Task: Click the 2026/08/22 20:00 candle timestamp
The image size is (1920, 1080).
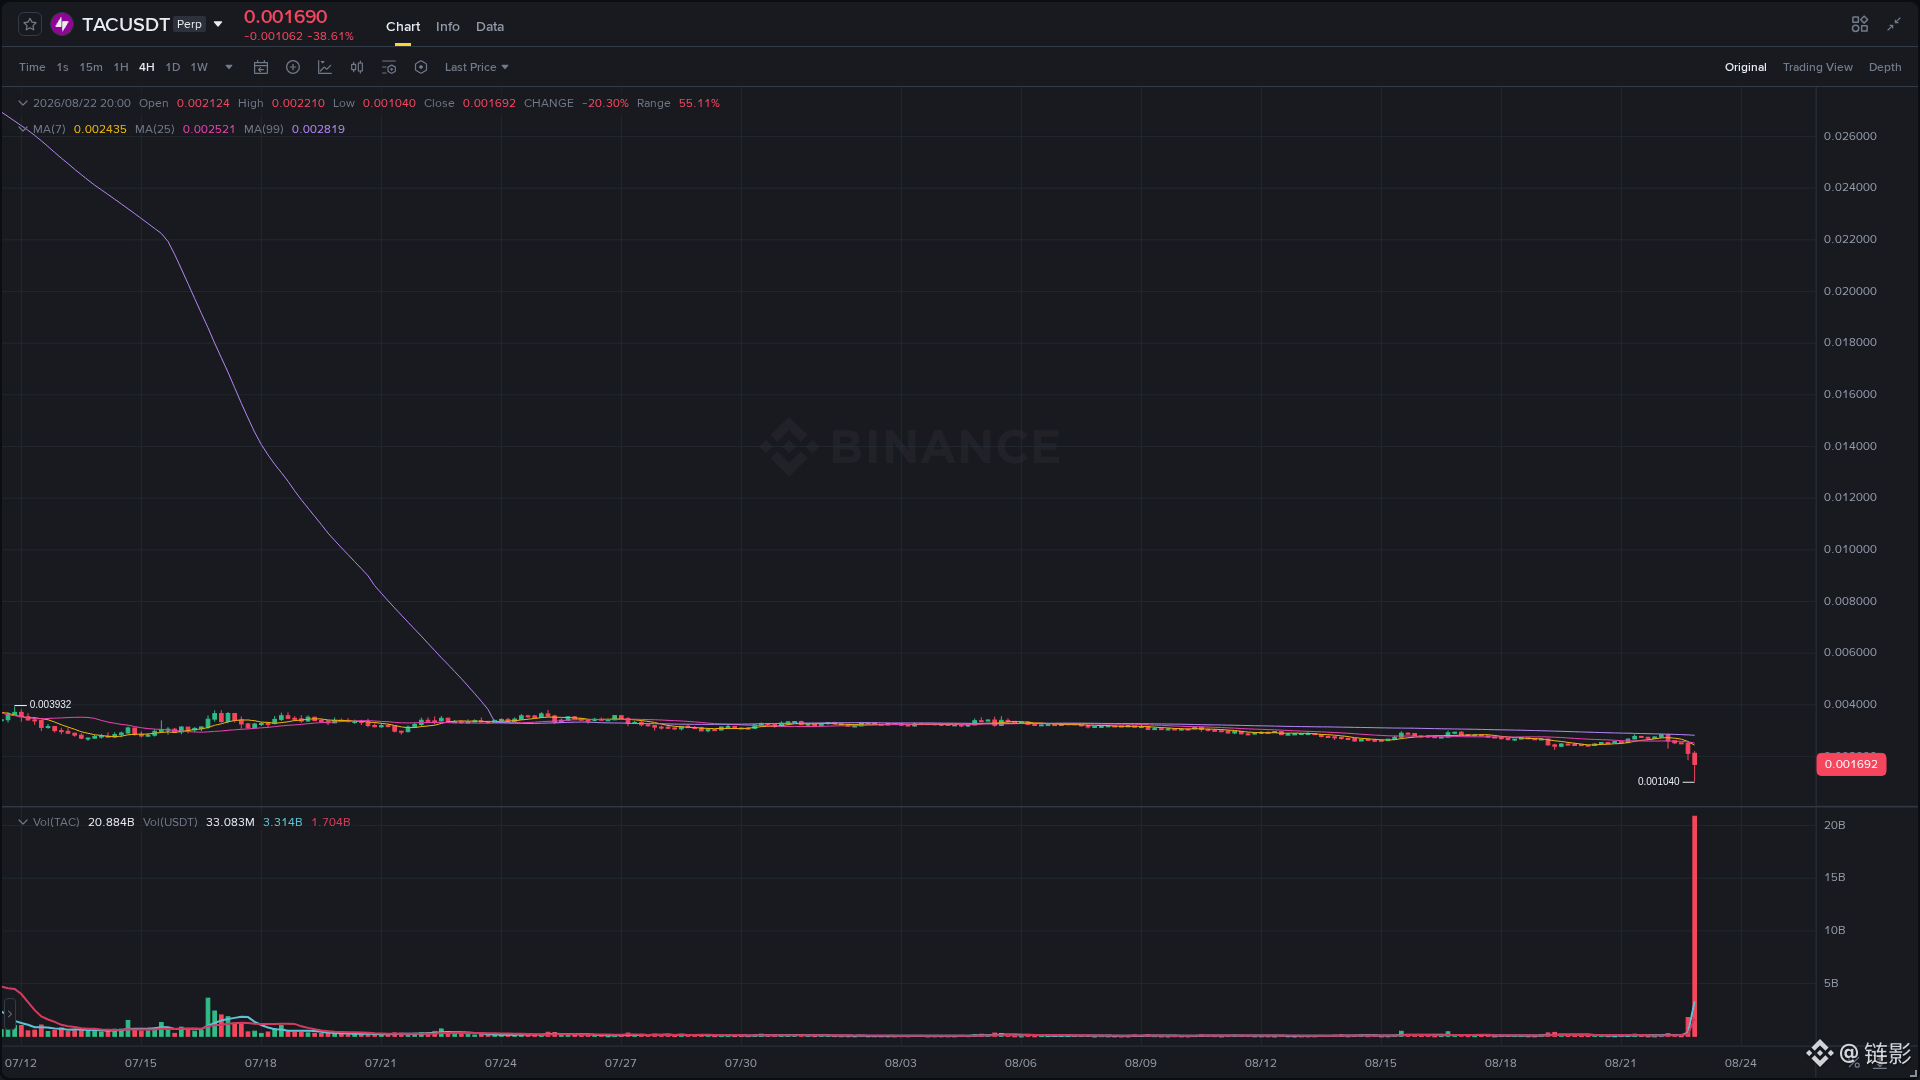Action: 82,103
